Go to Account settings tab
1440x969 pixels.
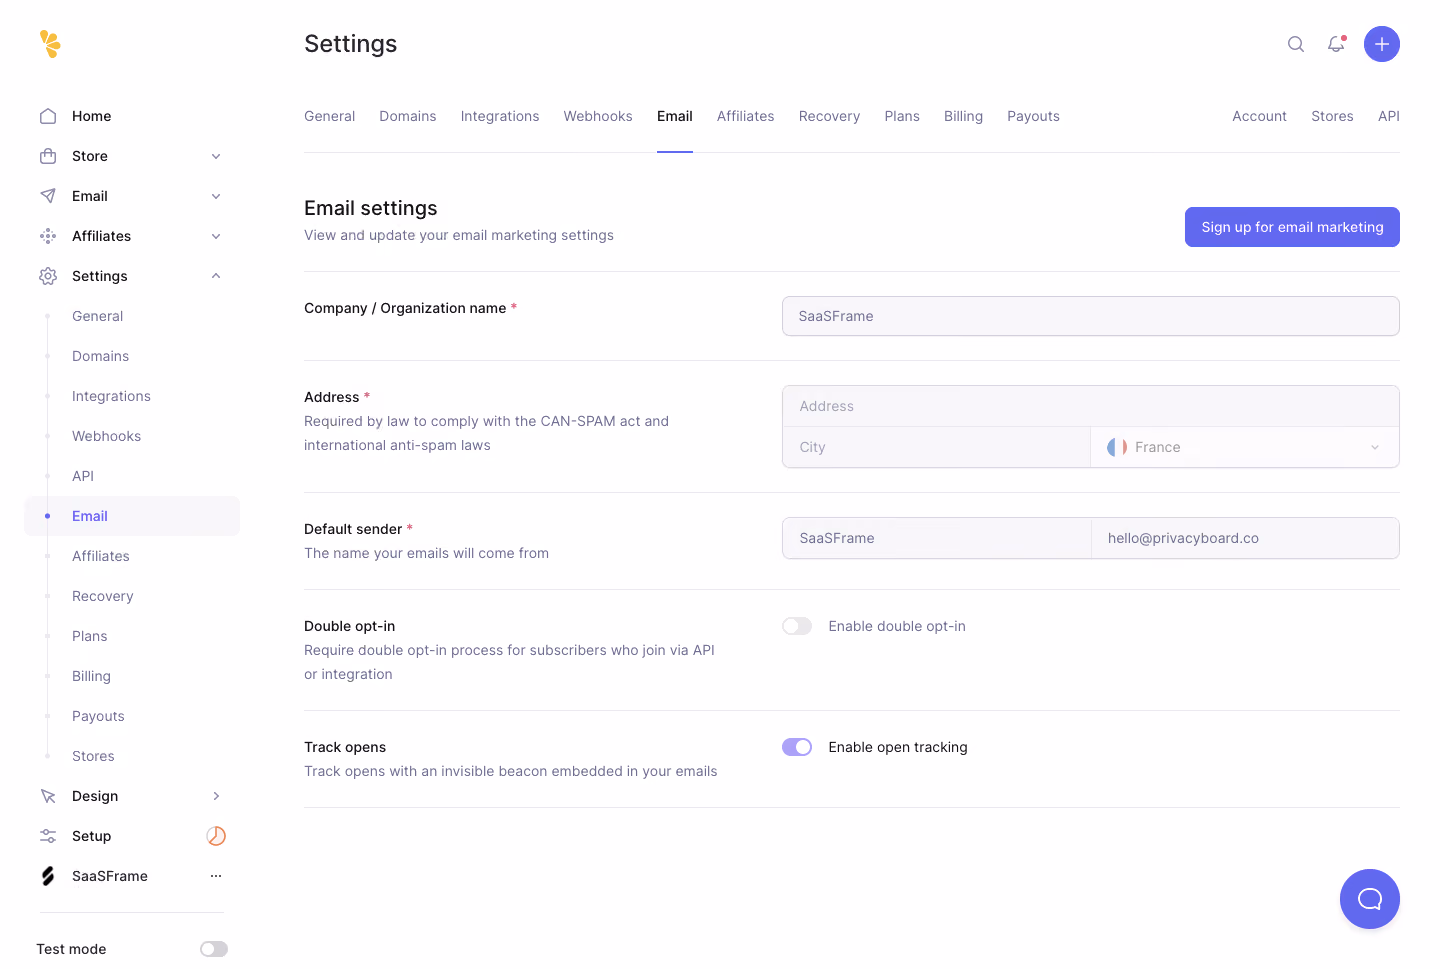coord(1259,116)
